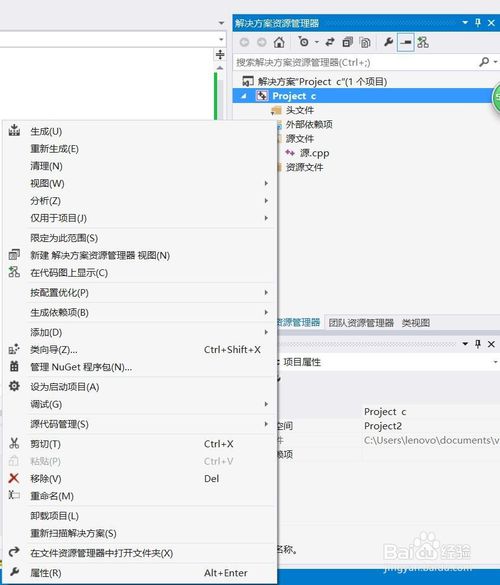Screen dimensions: 500x585
Task: Click the editor split window handle
Action: [220, 54]
